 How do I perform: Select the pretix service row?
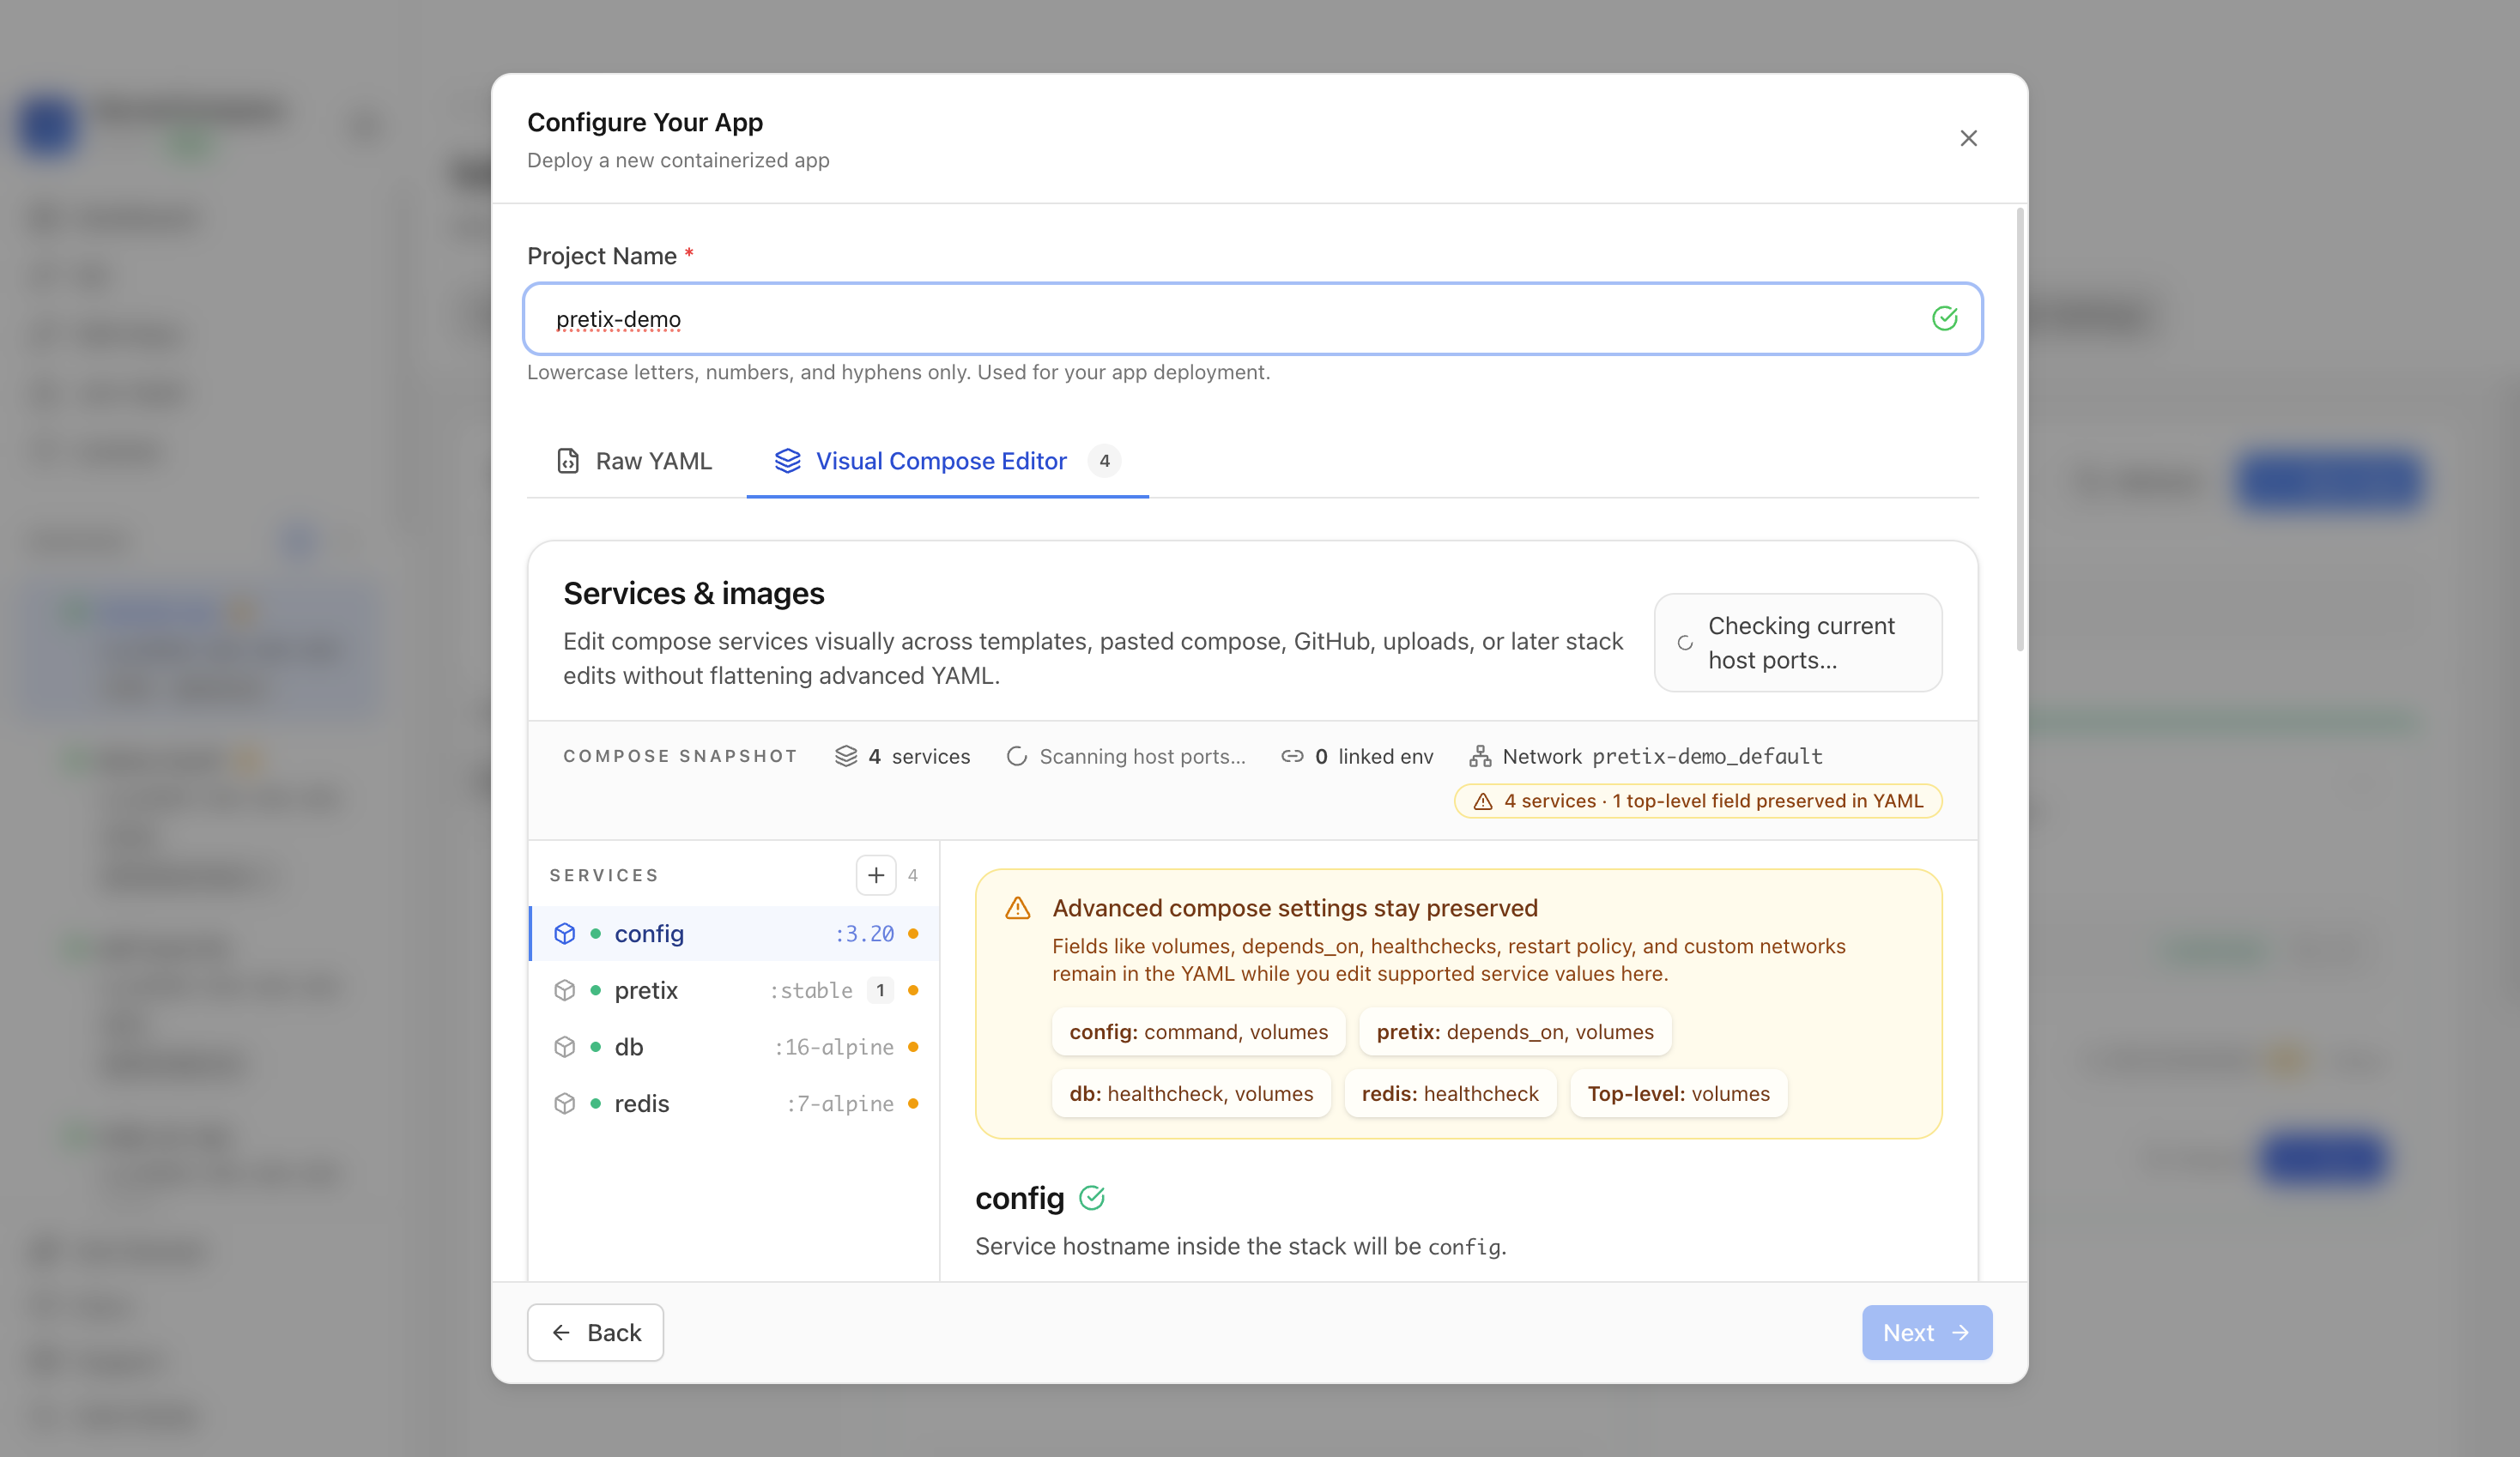[x=734, y=990]
